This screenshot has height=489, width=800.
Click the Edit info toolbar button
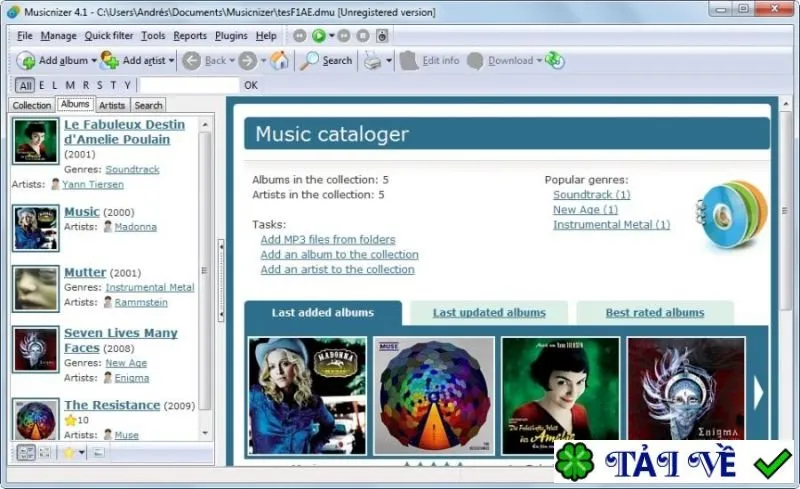point(430,61)
